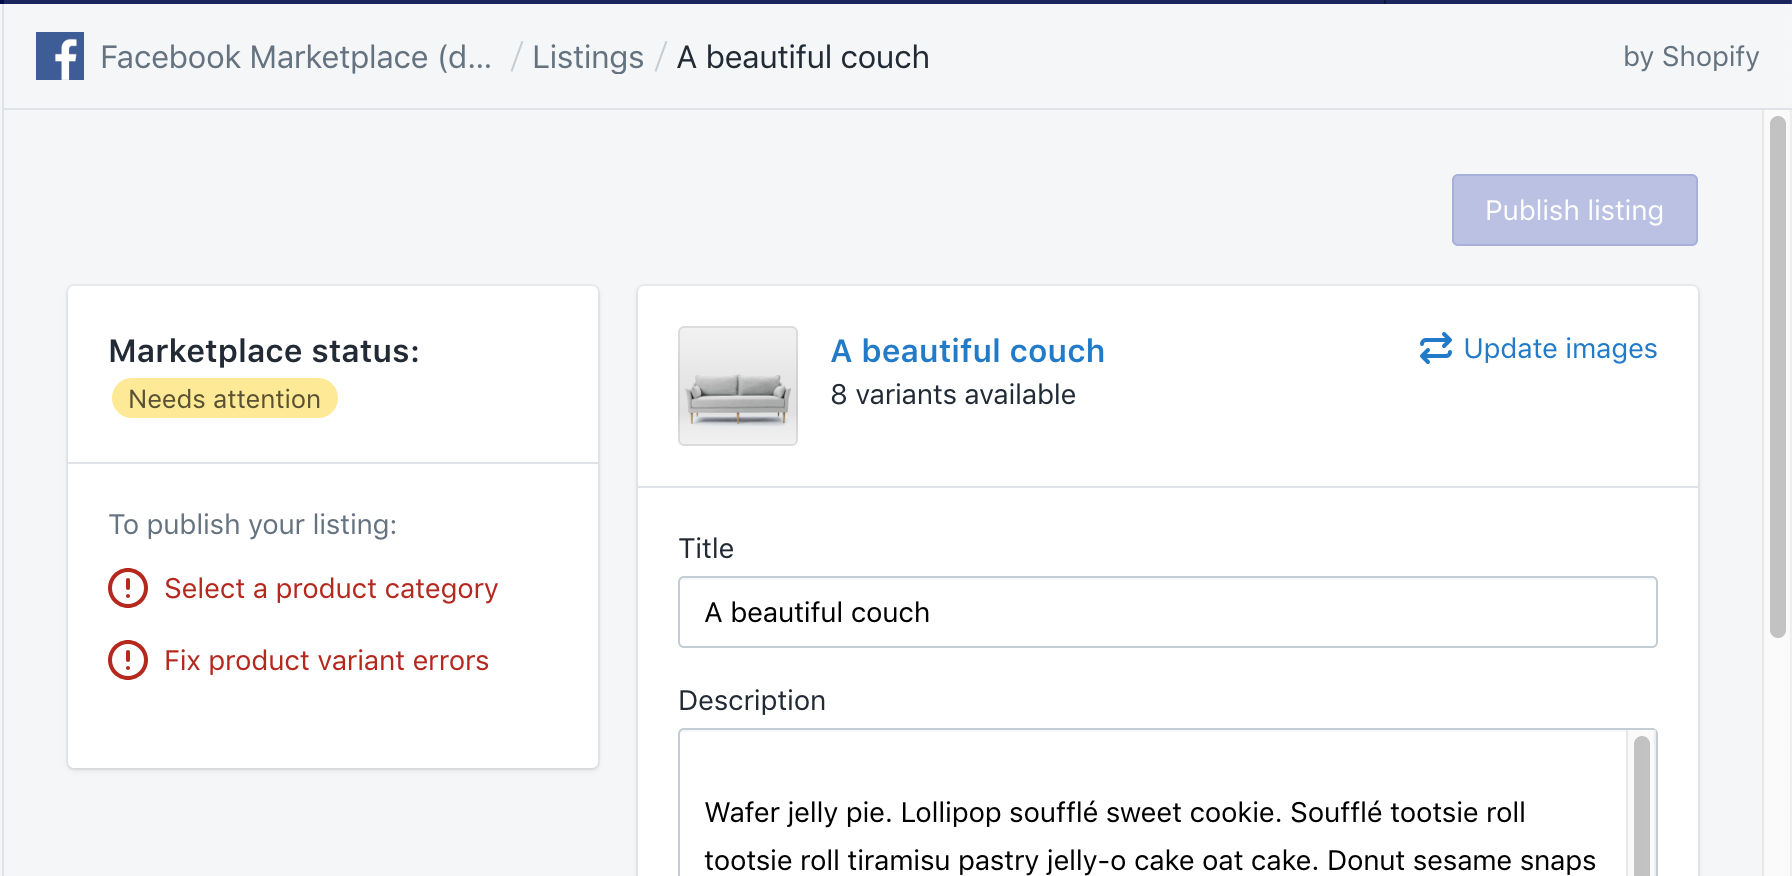
Task: Open the Select a product category link
Action: (331, 588)
